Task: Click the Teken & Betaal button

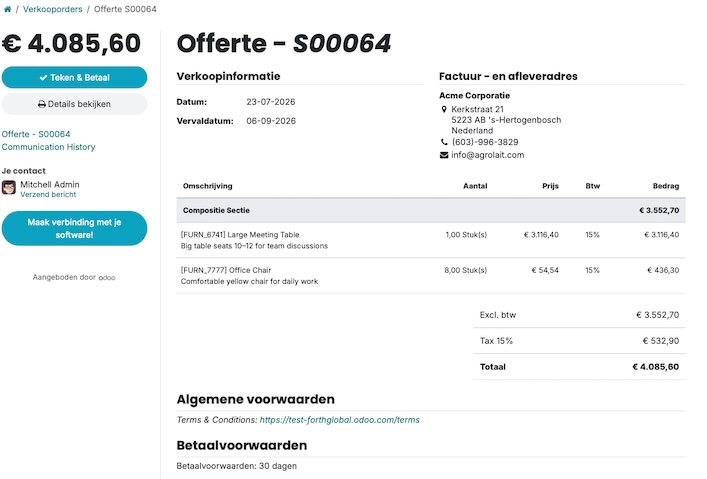Action: (x=74, y=78)
